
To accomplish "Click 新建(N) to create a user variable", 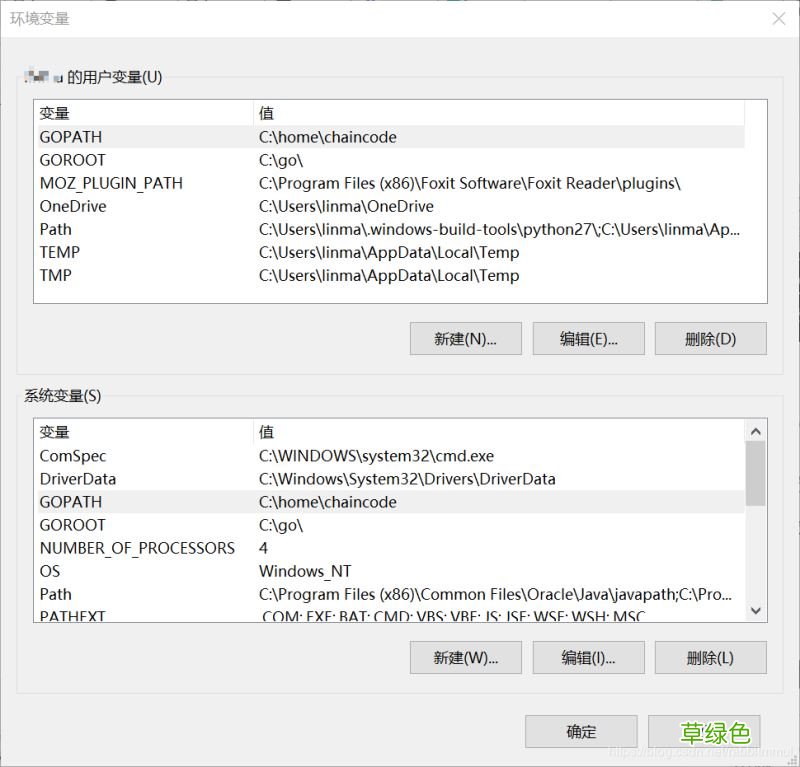I will click(x=465, y=338).
